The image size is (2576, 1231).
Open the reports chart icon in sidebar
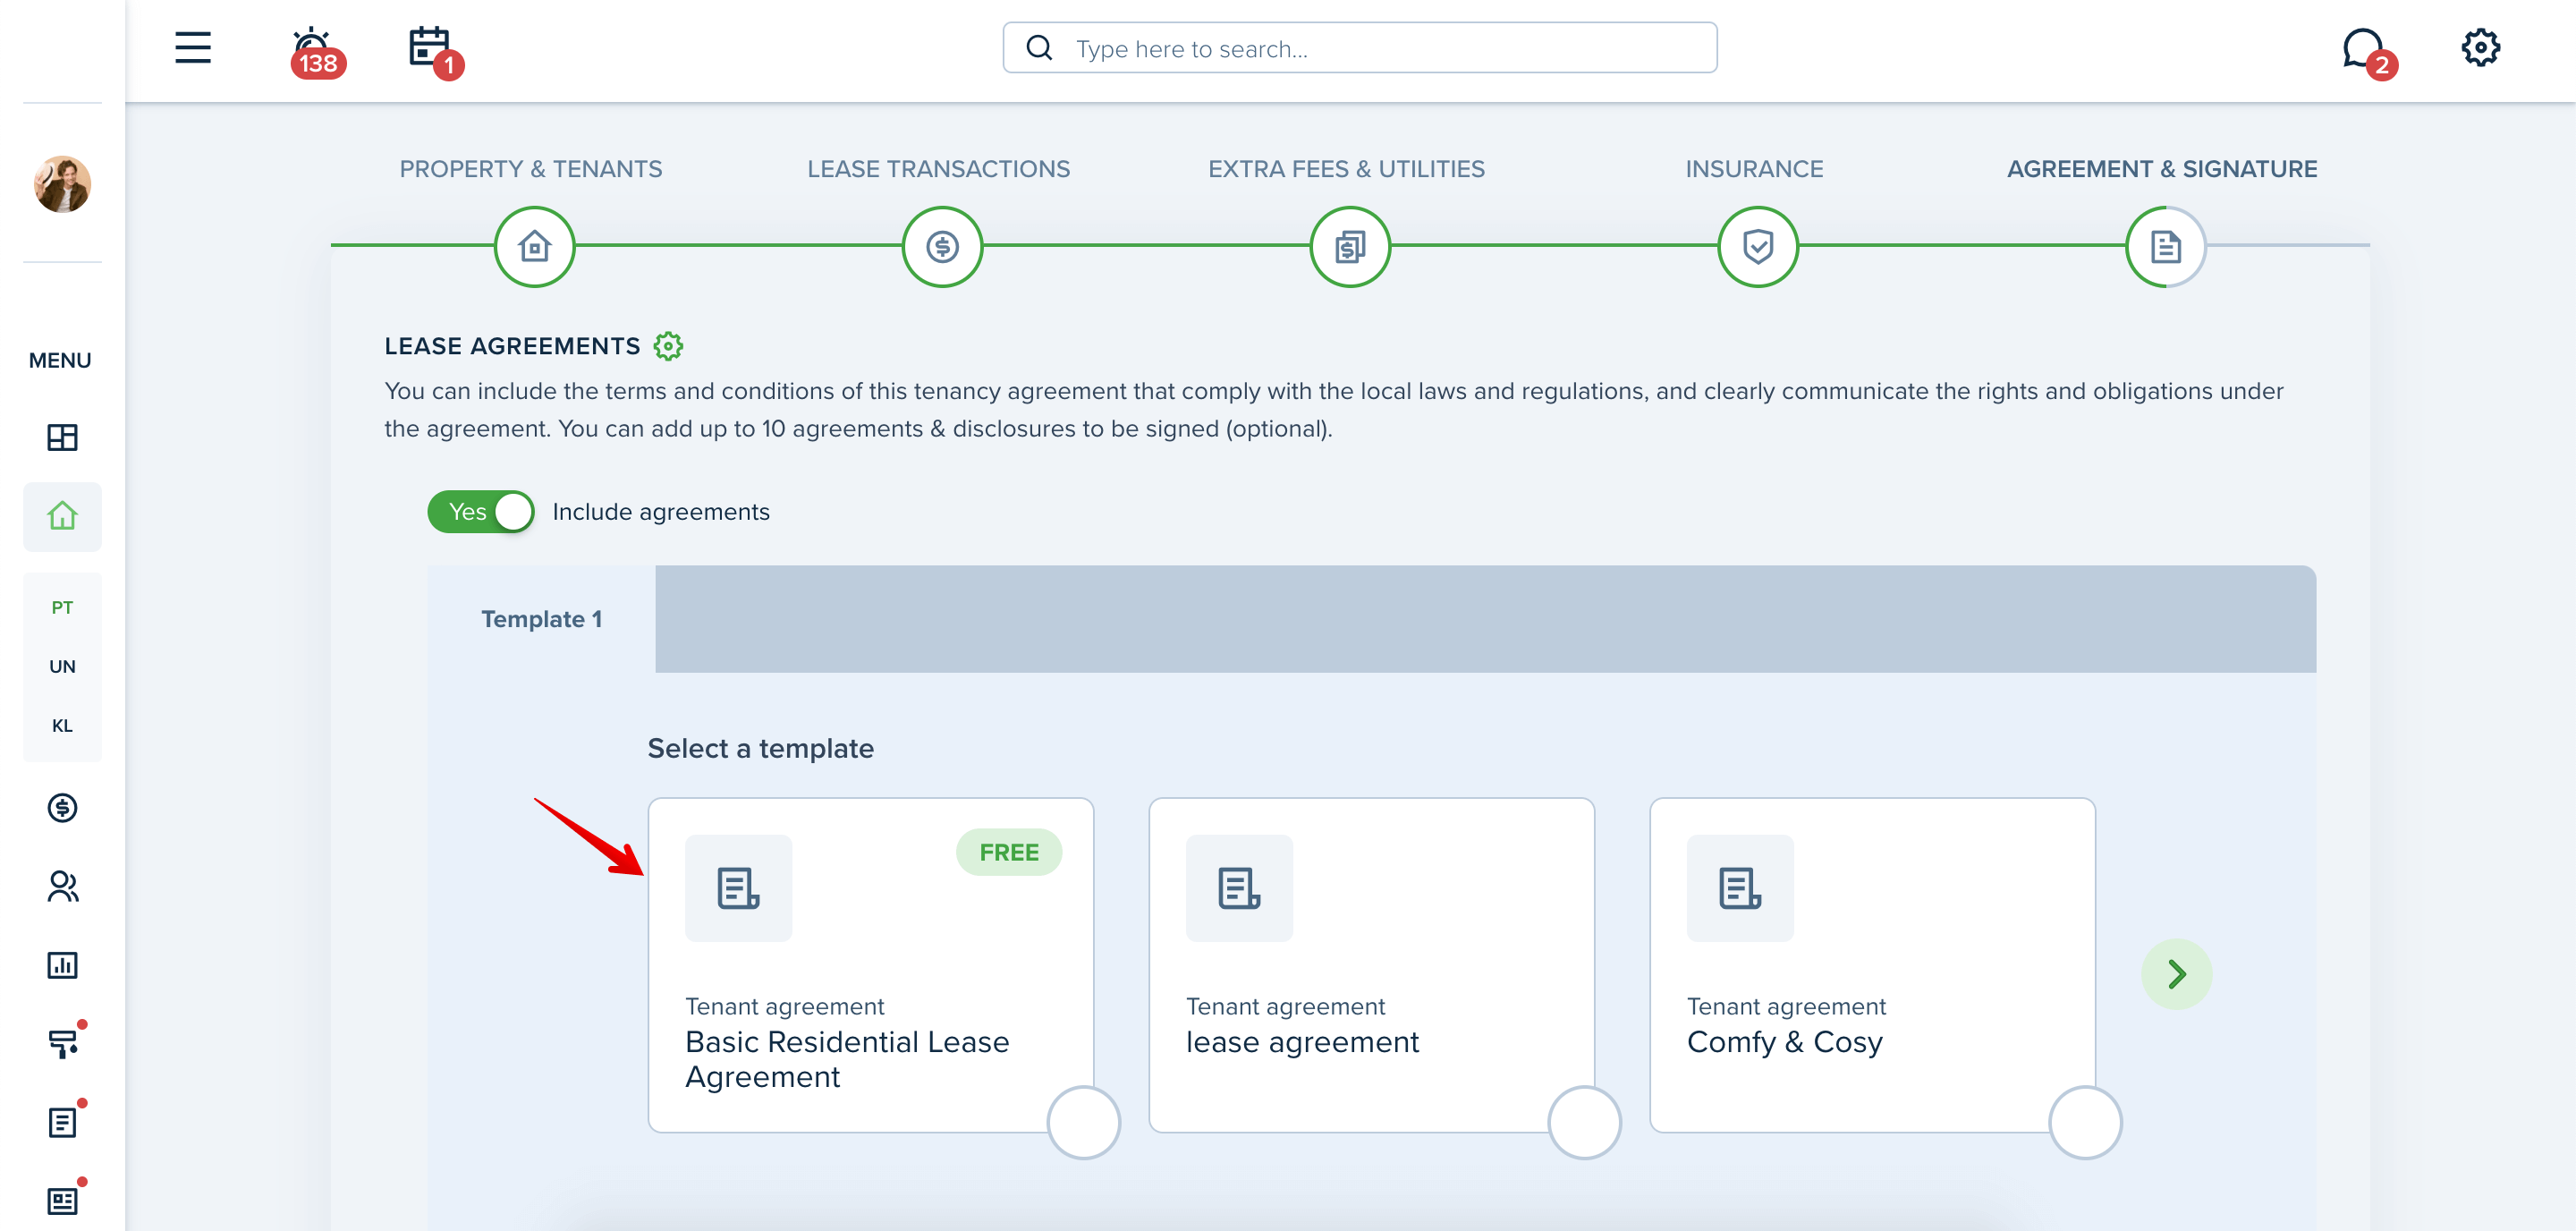click(62, 965)
